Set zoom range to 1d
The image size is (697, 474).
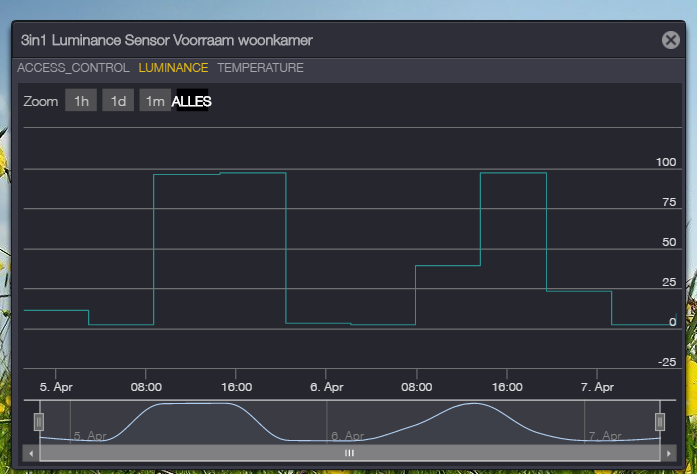118,101
